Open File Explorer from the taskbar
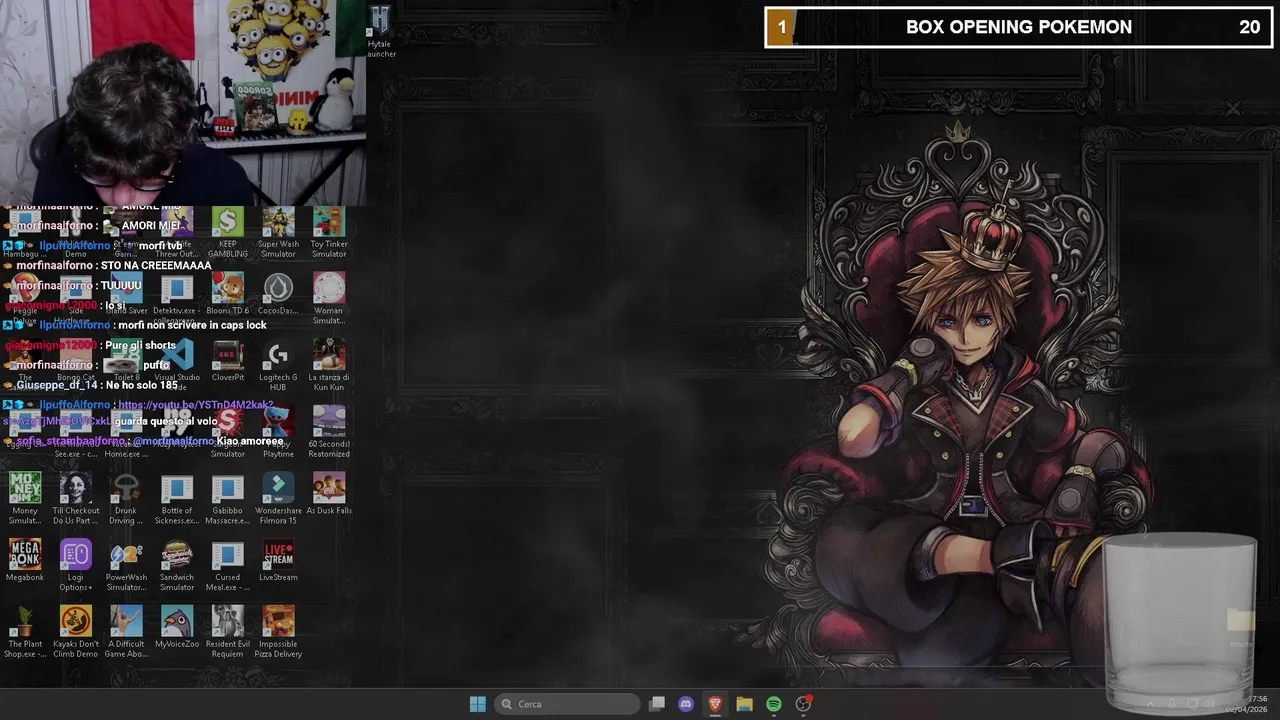1280x720 pixels. click(x=744, y=704)
